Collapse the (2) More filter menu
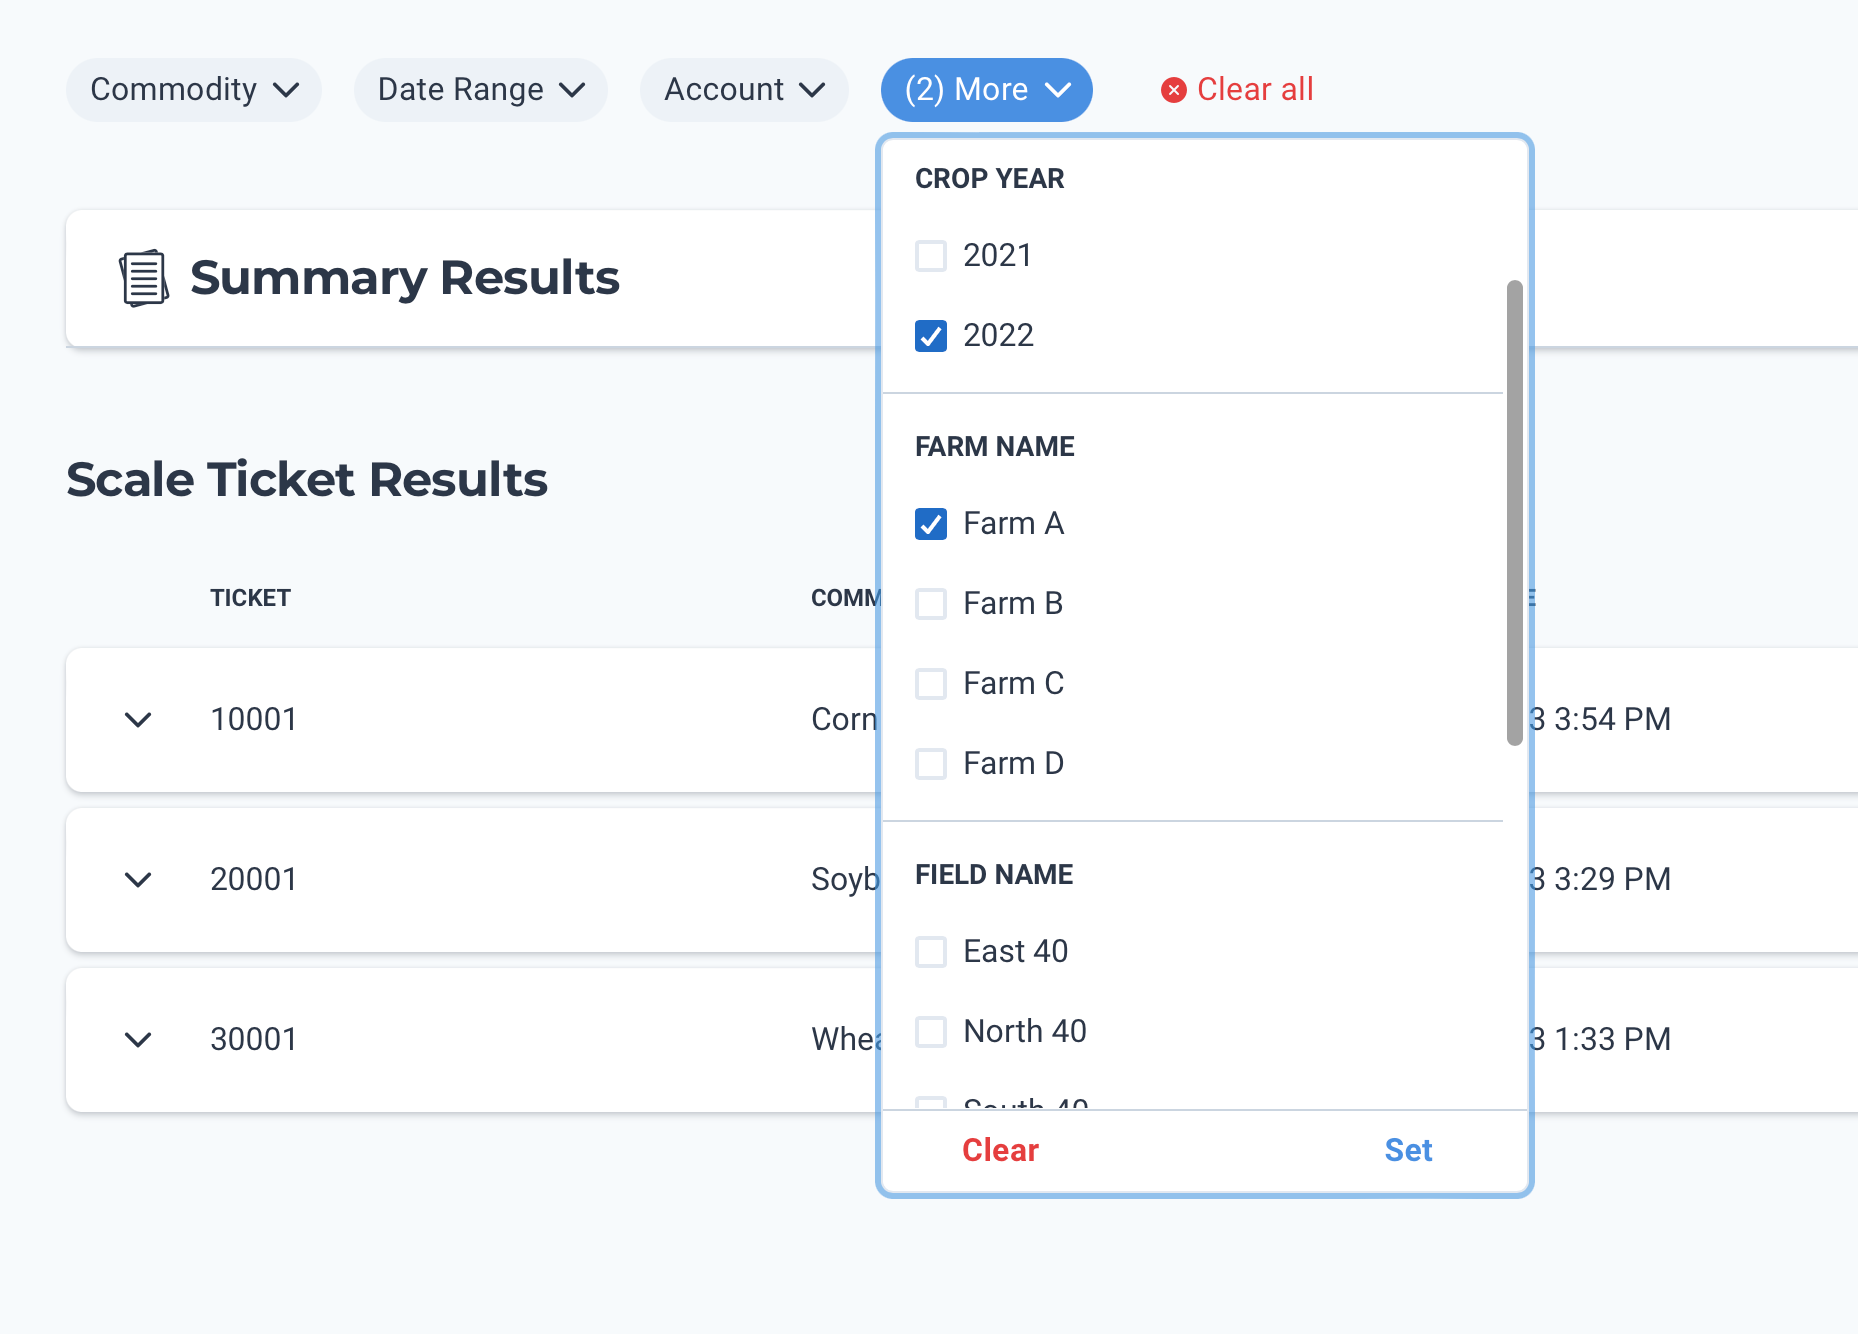 [x=986, y=90]
